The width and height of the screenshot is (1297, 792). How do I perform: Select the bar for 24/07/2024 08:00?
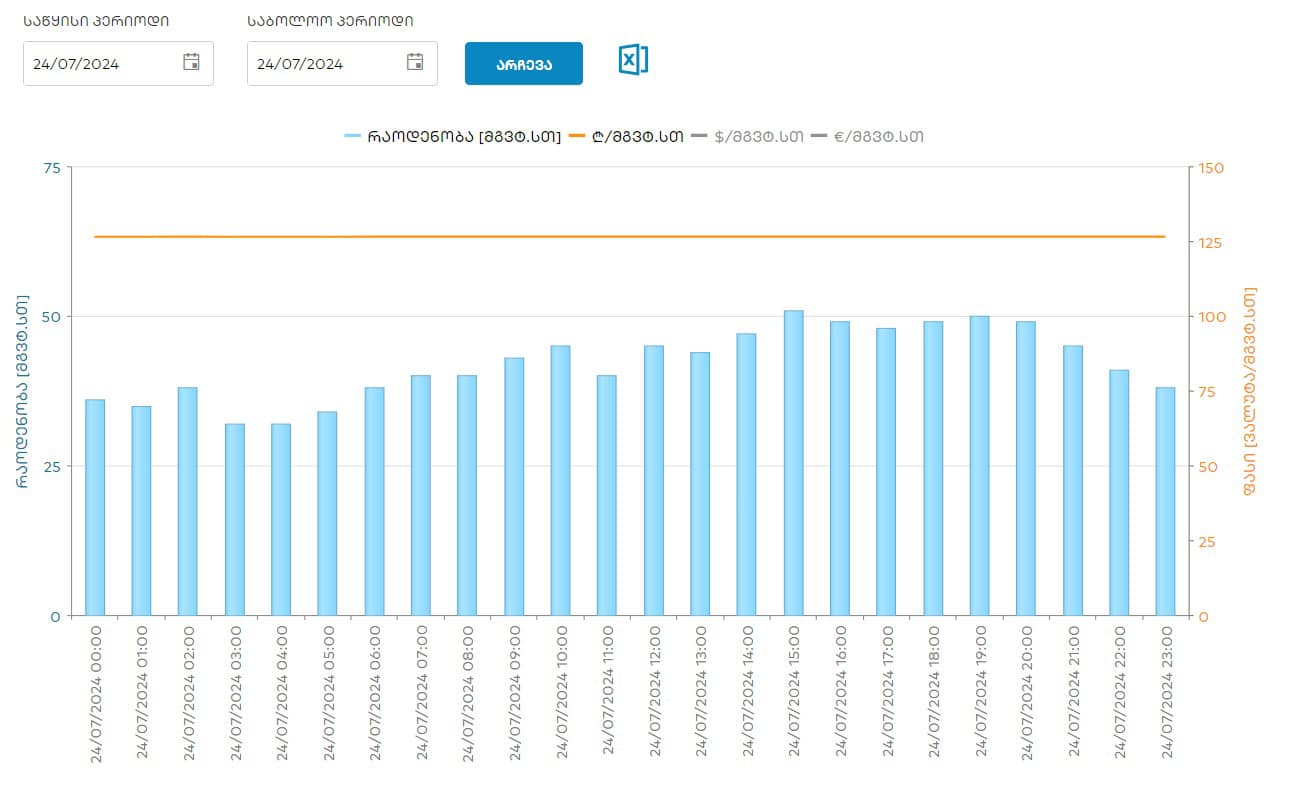(467, 495)
